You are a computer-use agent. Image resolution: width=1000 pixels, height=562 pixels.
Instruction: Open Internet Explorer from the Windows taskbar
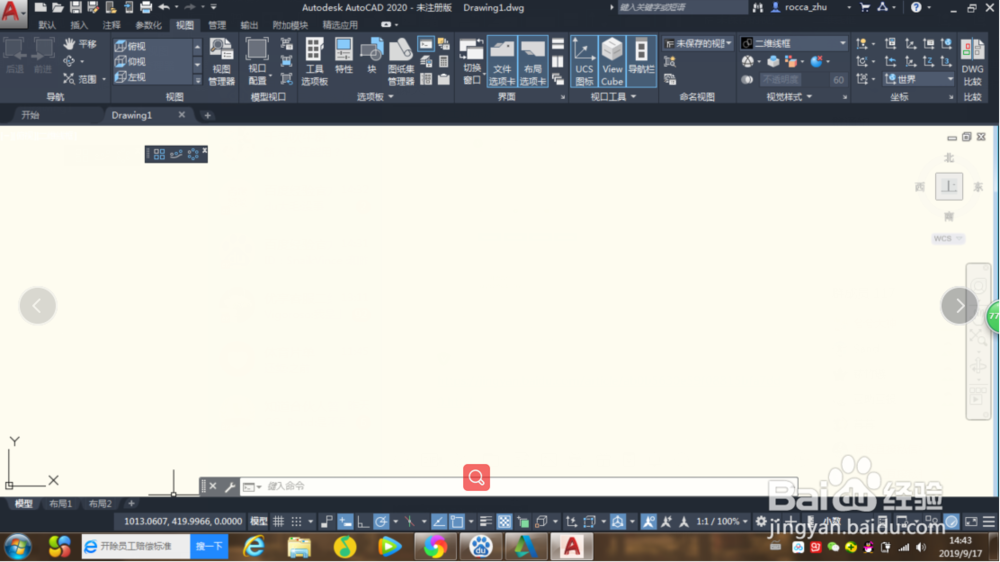tap(253, 547)
